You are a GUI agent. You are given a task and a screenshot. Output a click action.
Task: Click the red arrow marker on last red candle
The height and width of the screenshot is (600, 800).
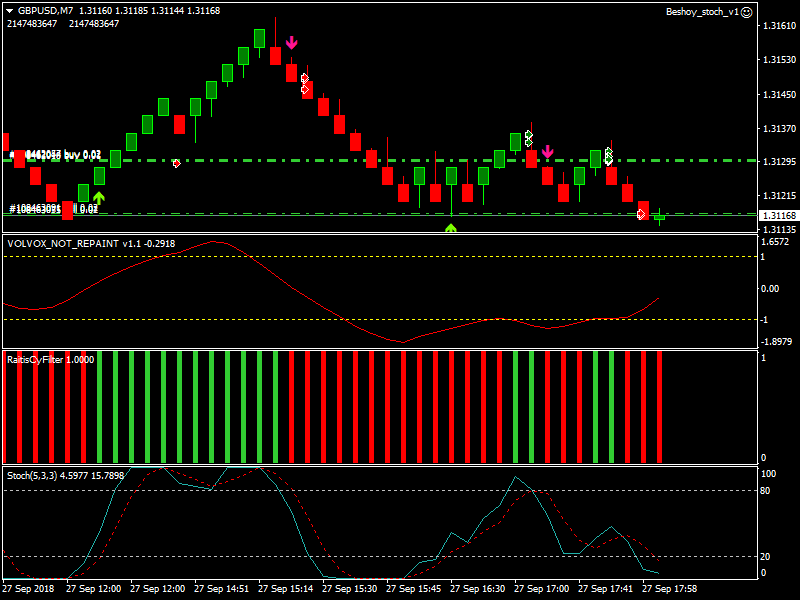click(641, 214)
